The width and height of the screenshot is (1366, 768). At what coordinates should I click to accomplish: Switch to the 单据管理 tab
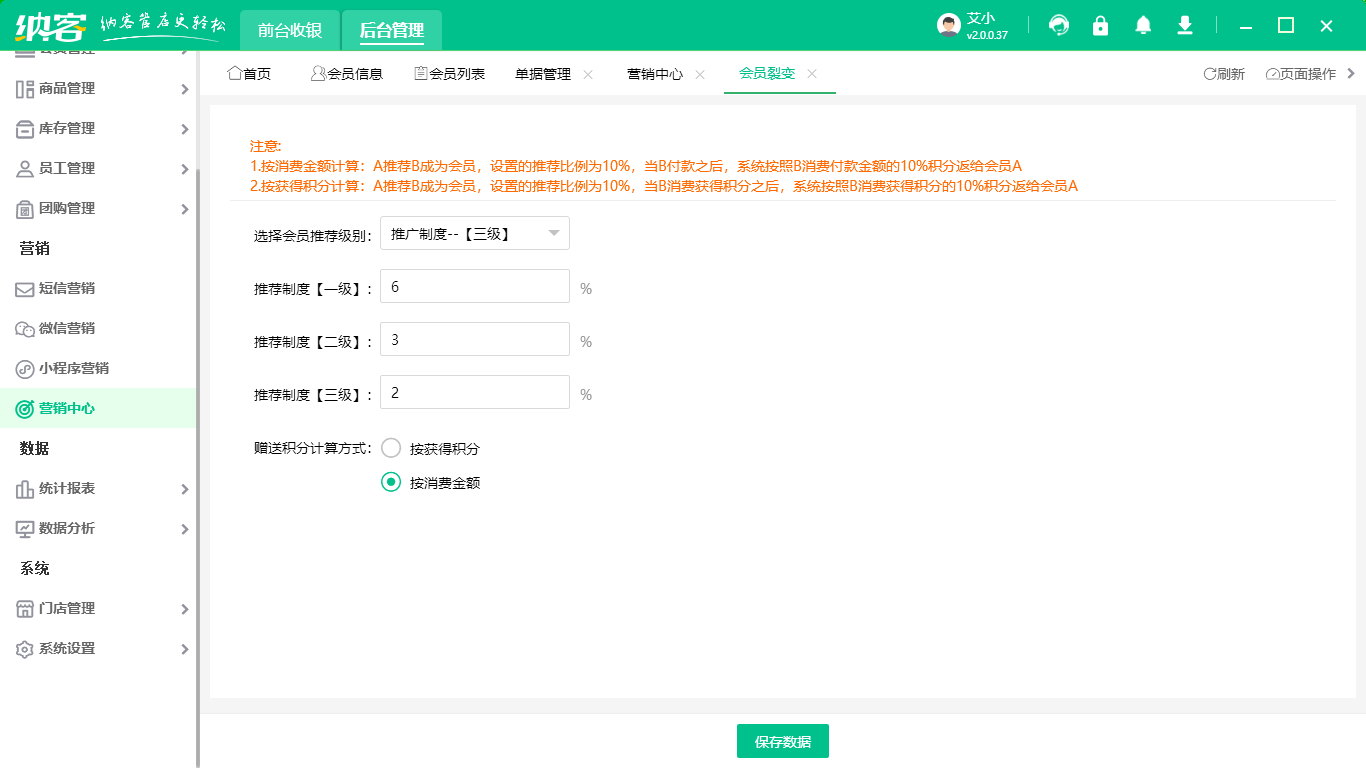click(541, 73)
